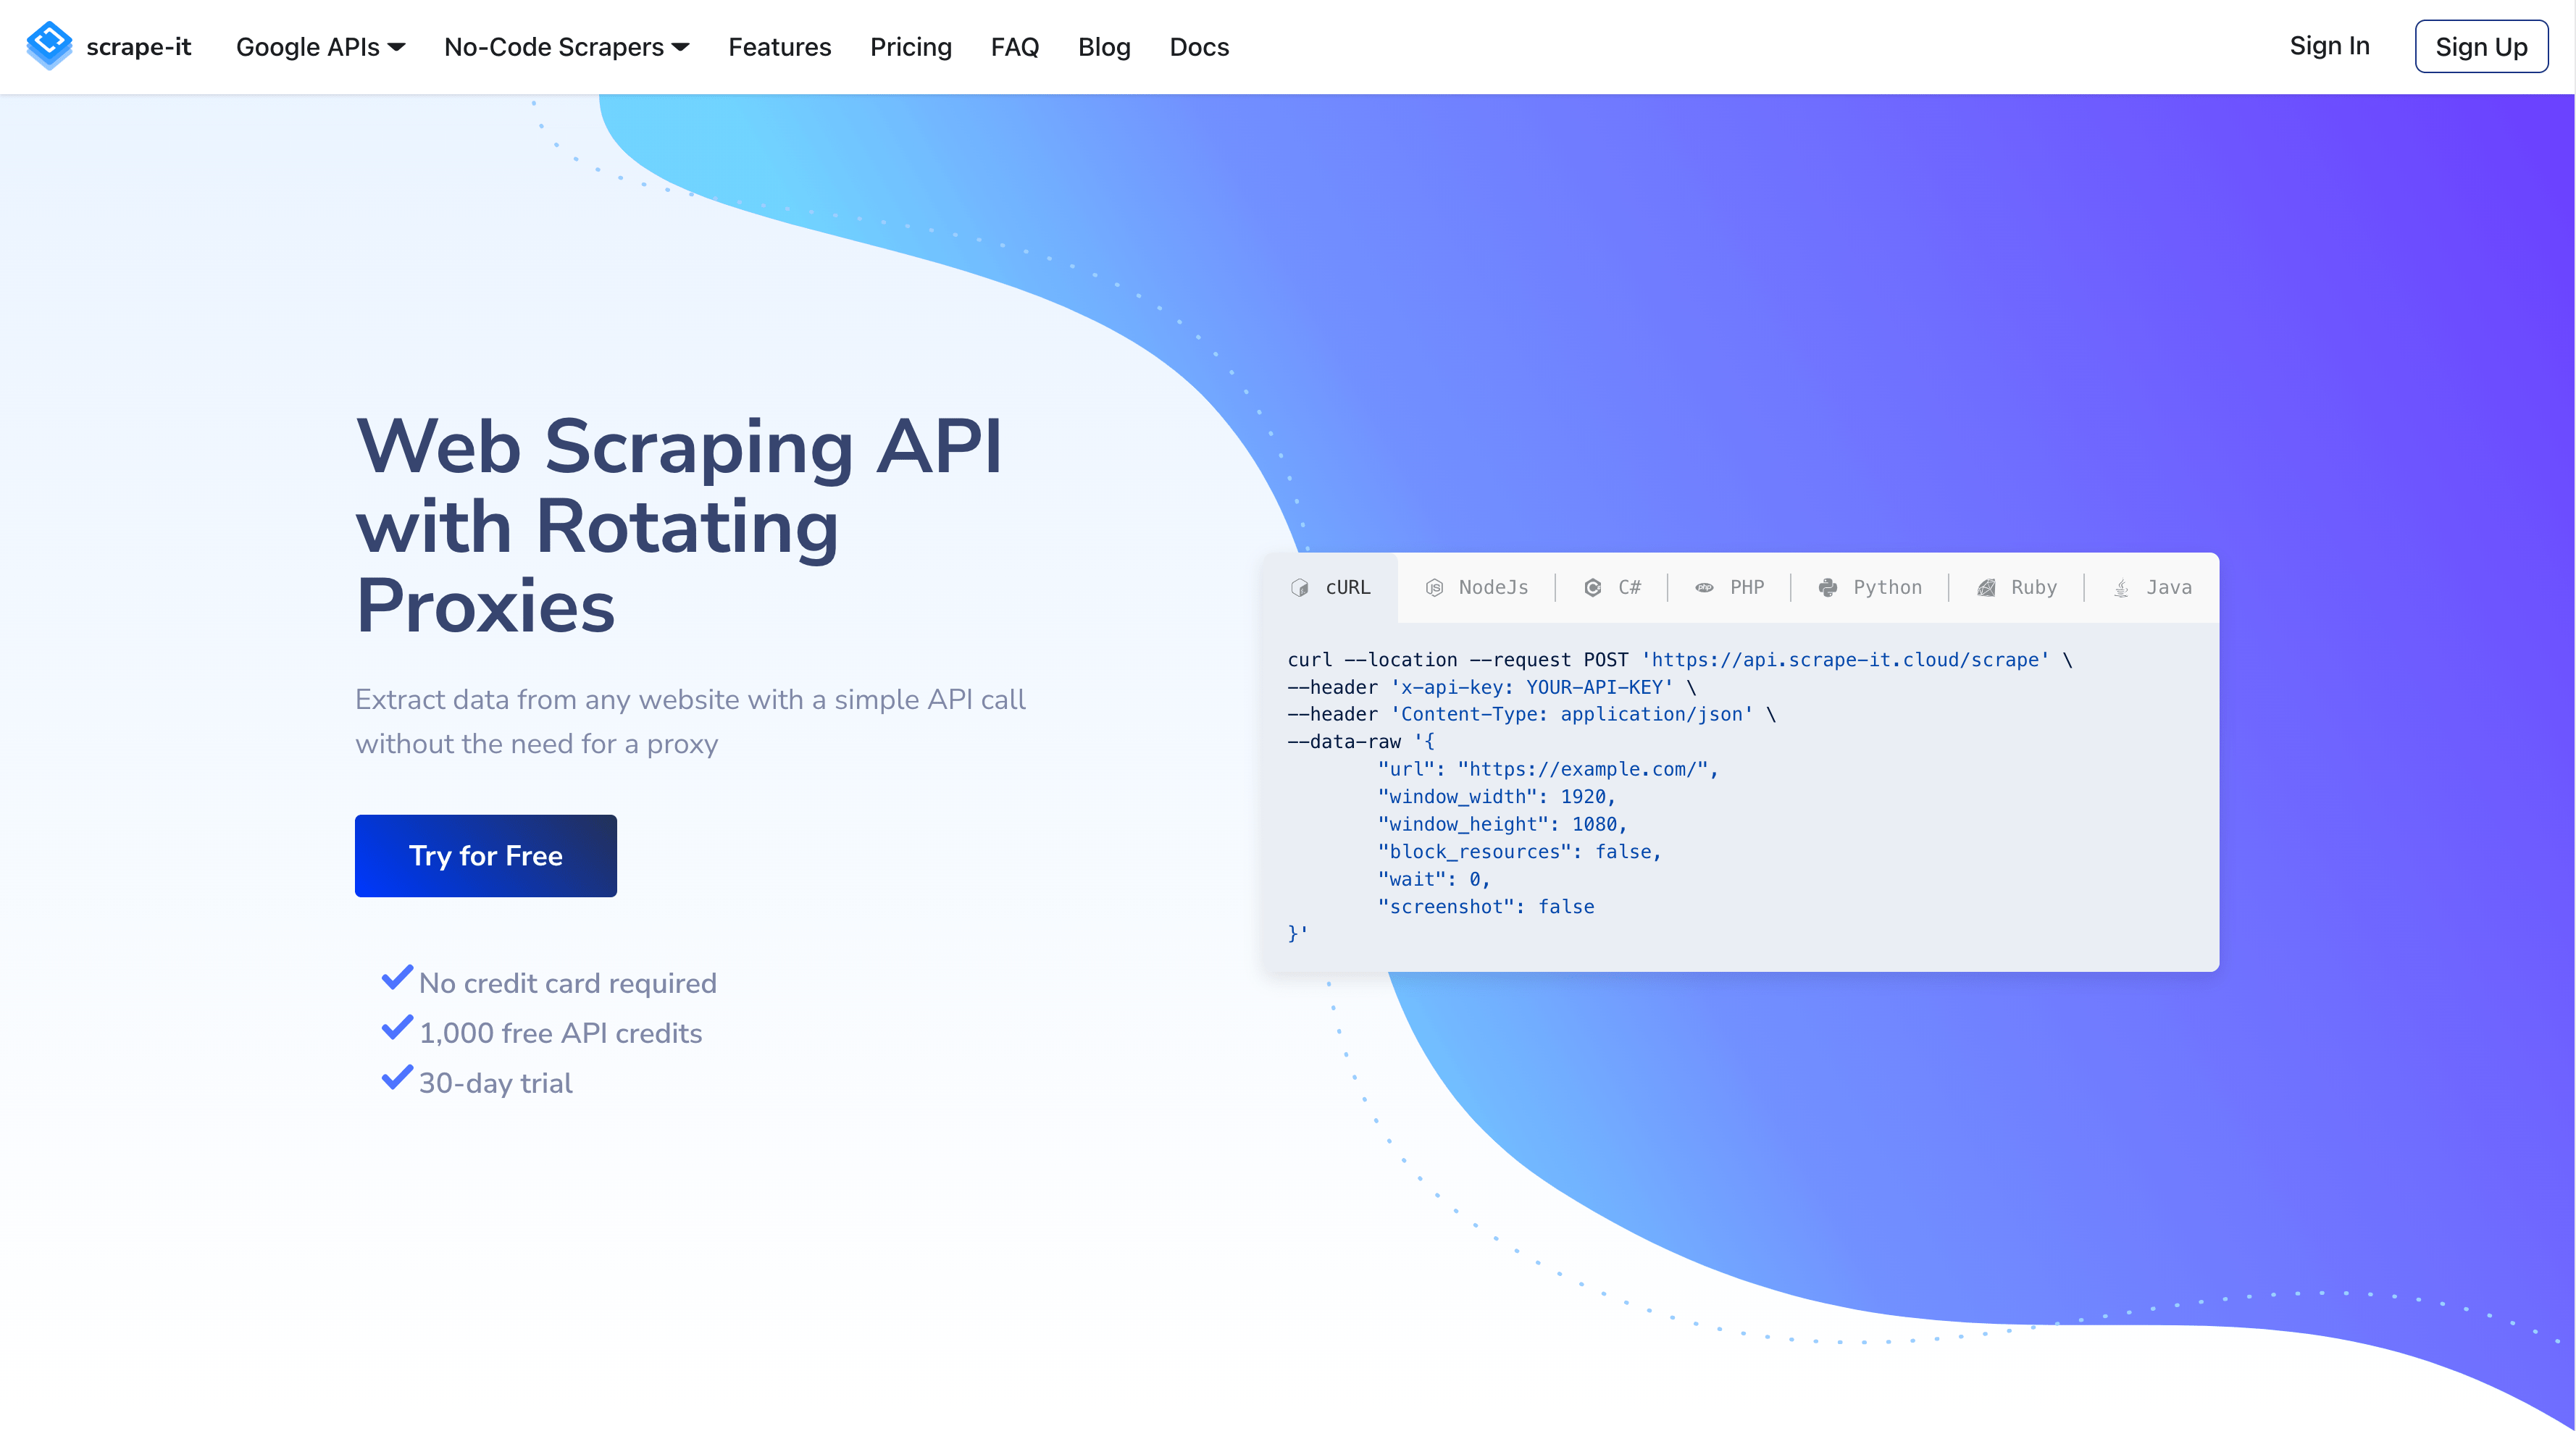
Task: Click the "url": "https://example.com/" line
Action: [x=1547, y=769]
